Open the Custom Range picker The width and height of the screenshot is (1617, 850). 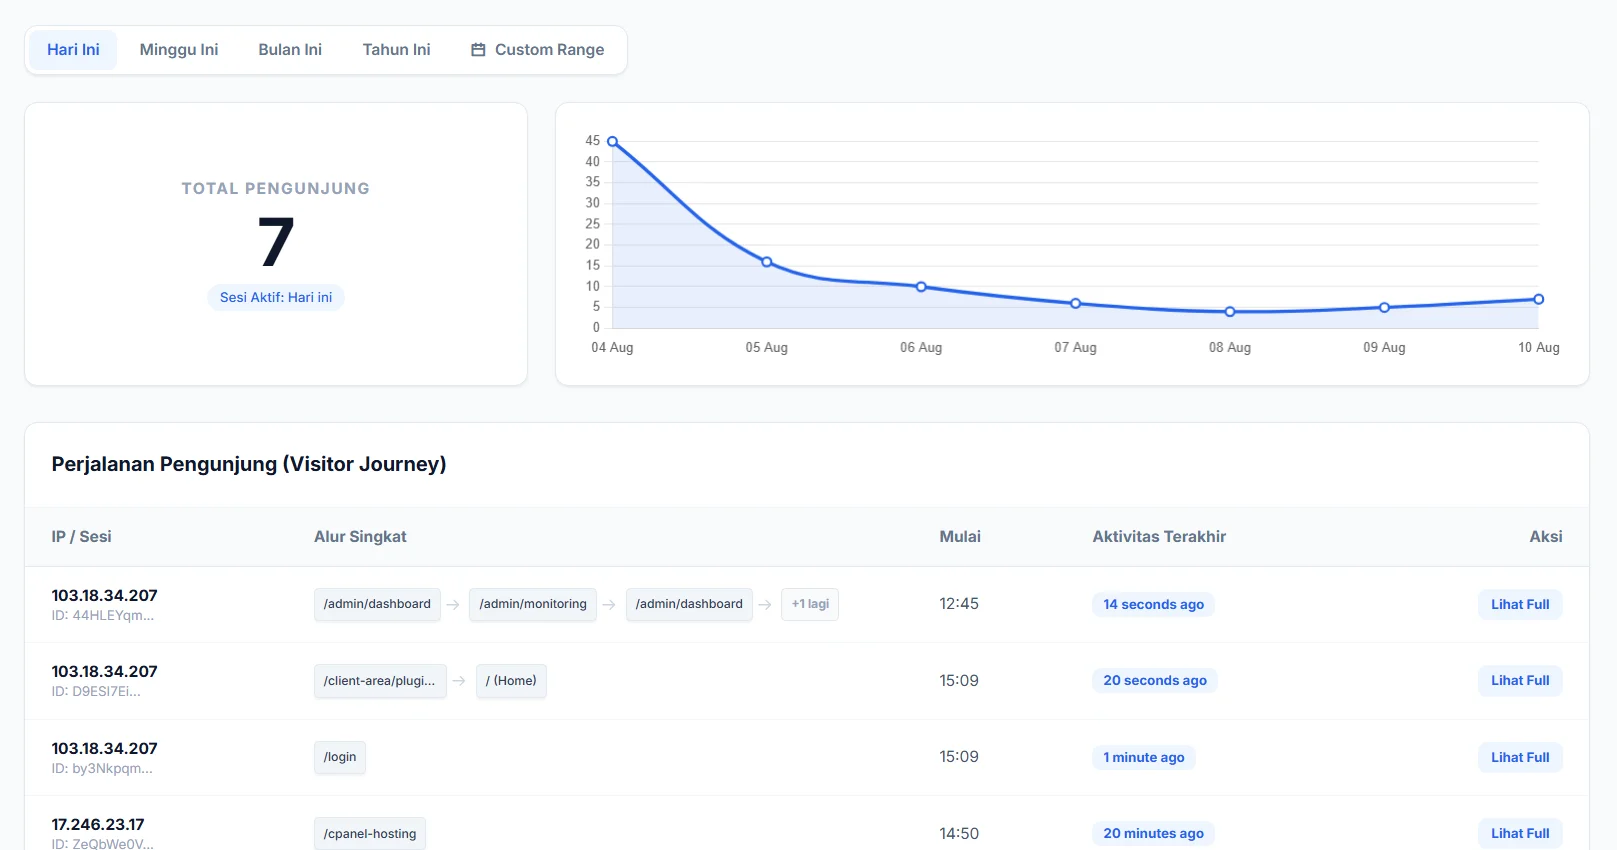click(537, 50)
